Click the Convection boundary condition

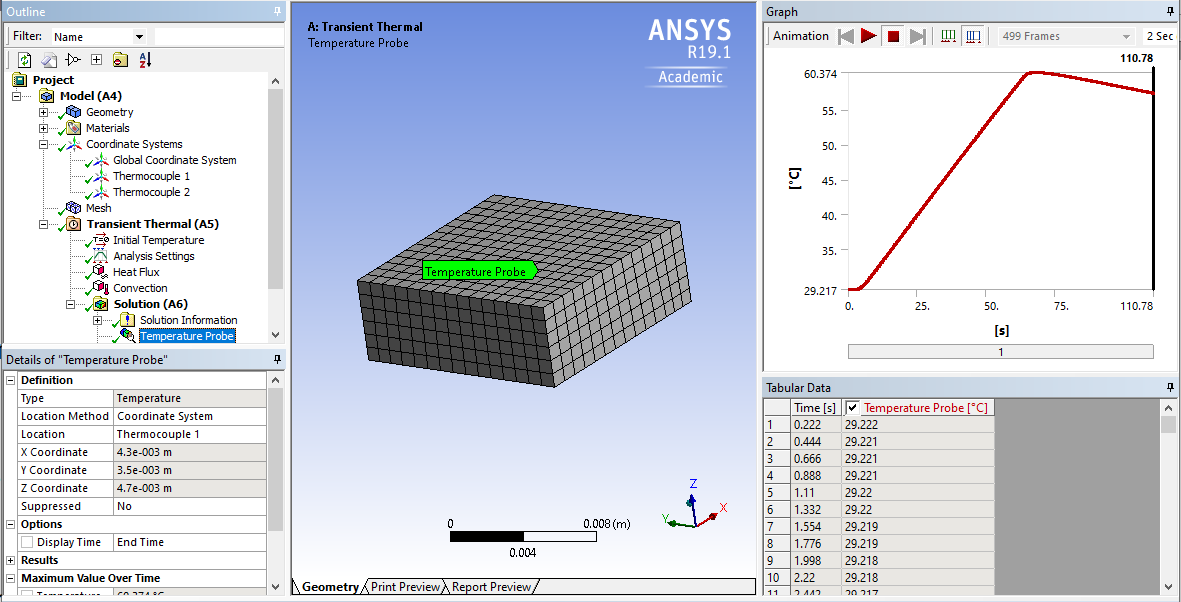click(140, 288)
